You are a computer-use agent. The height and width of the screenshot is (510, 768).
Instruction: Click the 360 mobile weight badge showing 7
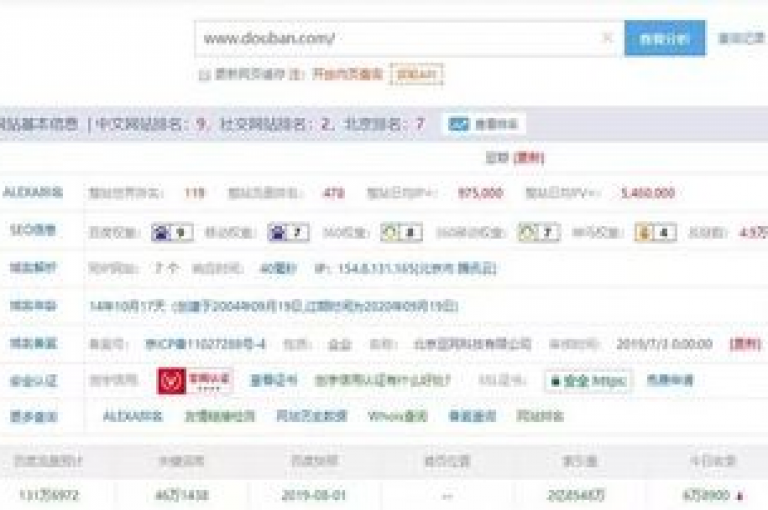point(539,232)
